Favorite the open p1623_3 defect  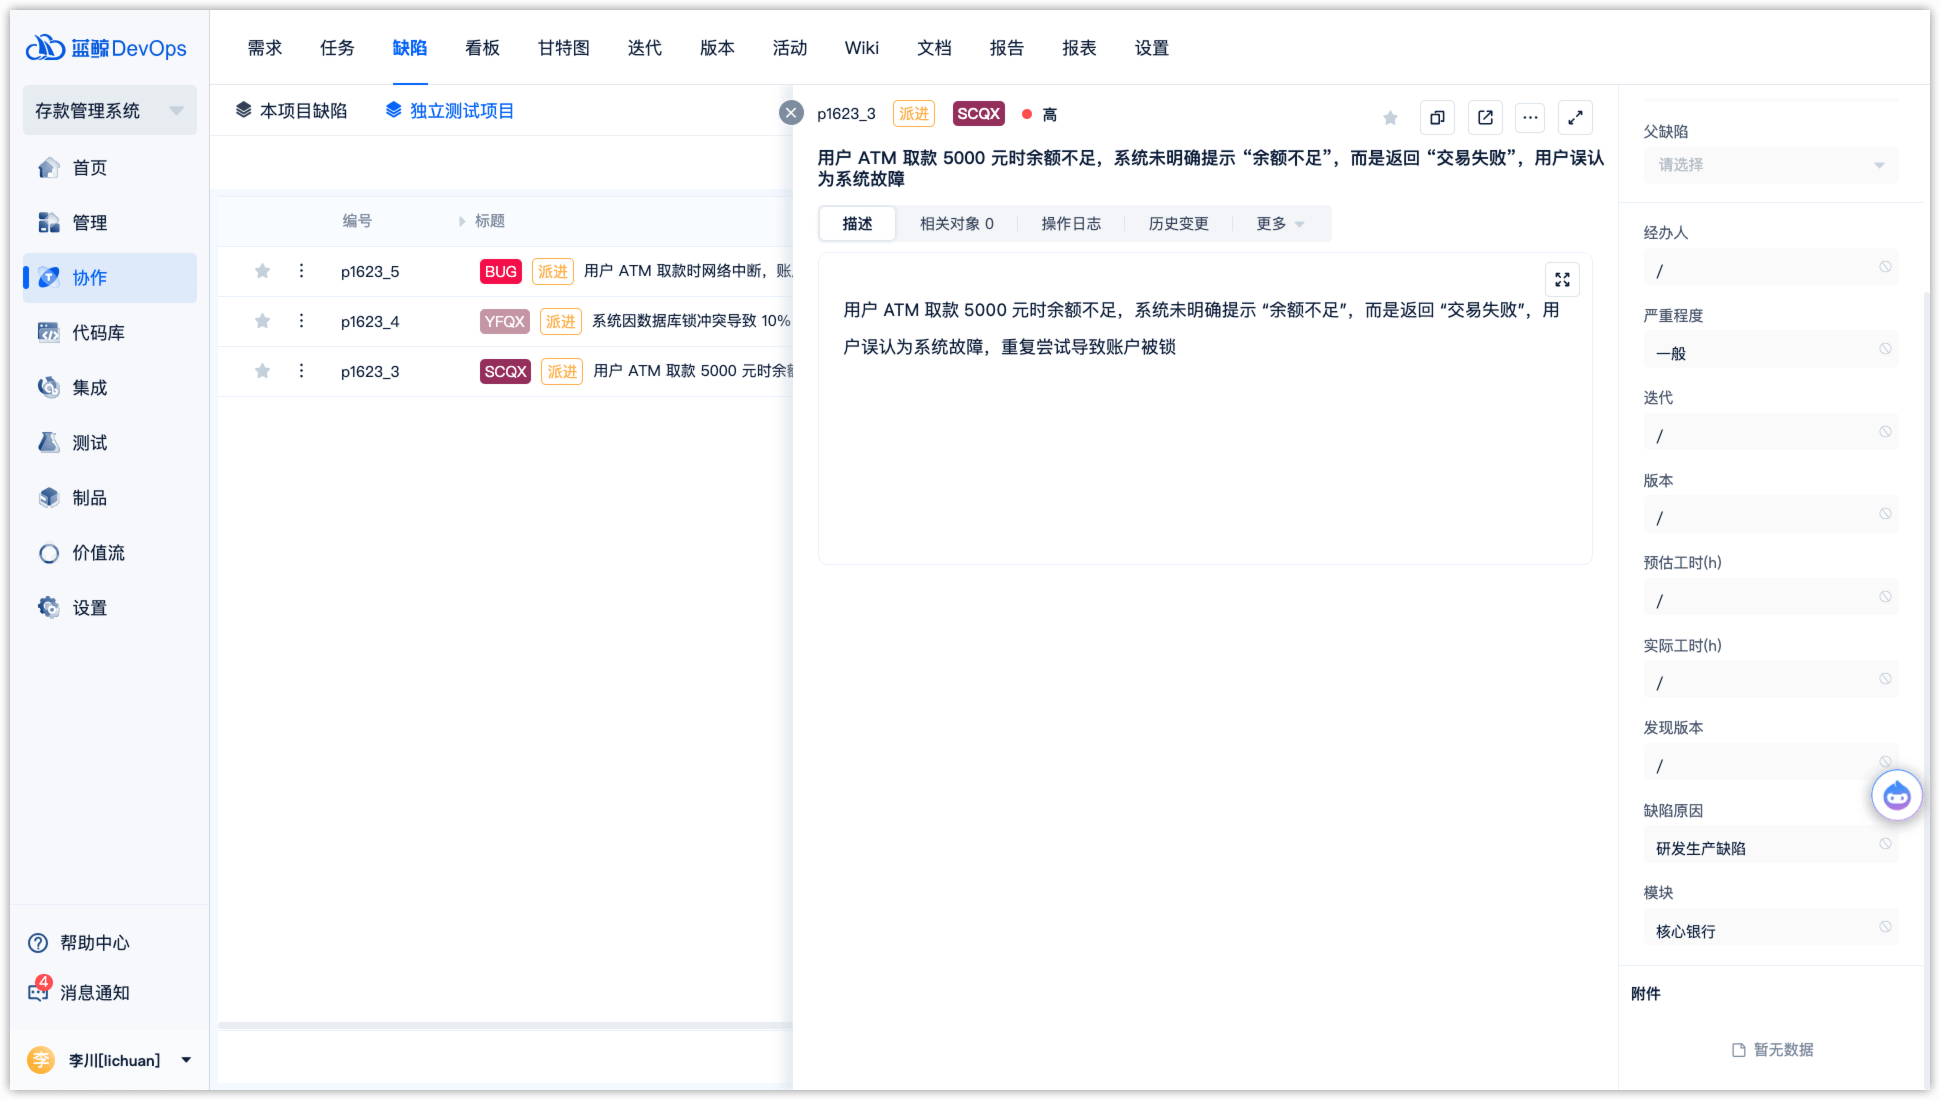point(1390,118)
